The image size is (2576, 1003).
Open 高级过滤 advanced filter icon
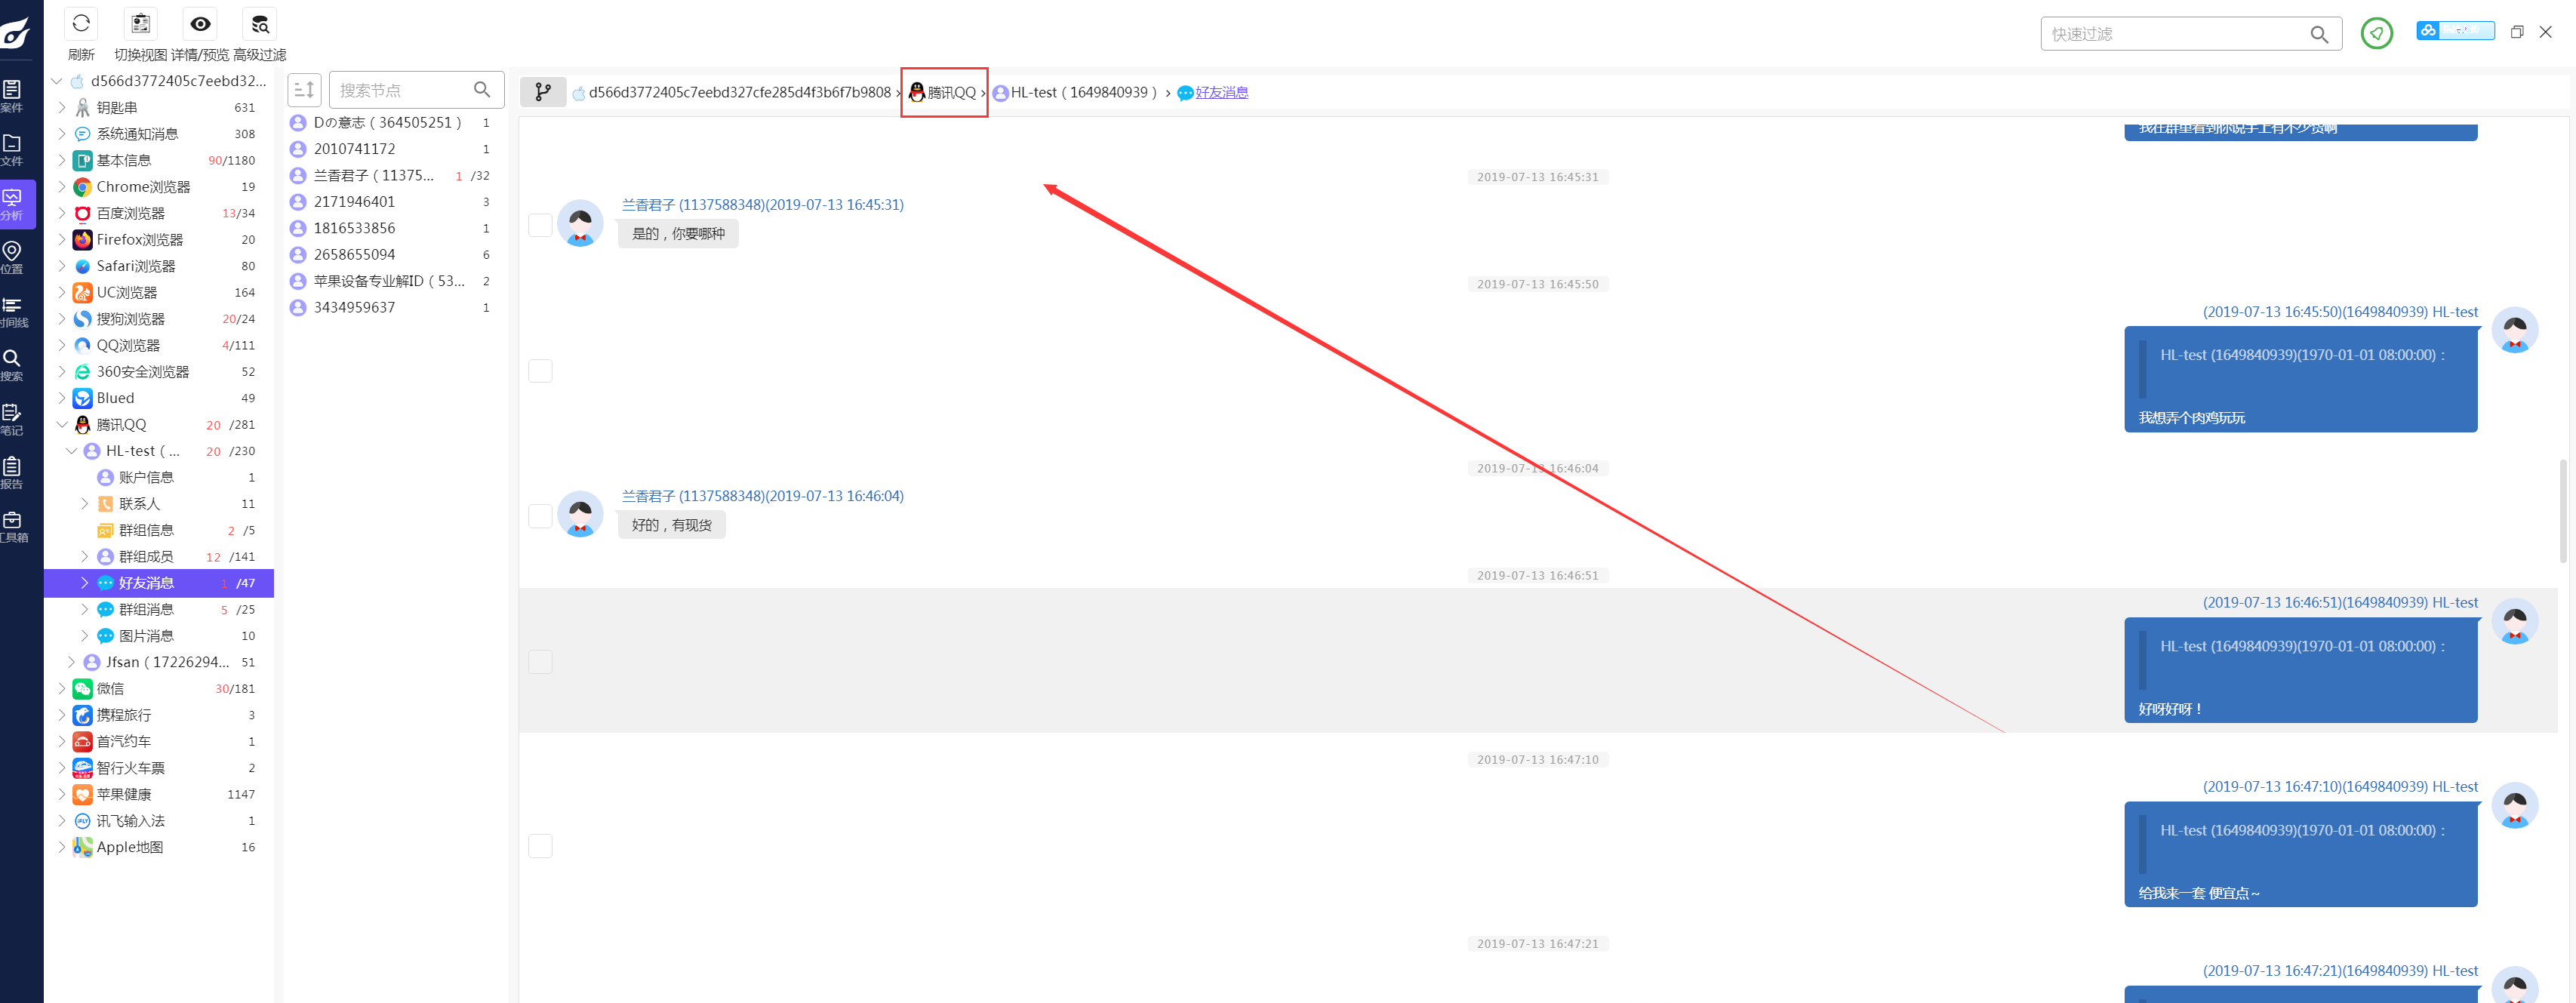coord(260,24)
